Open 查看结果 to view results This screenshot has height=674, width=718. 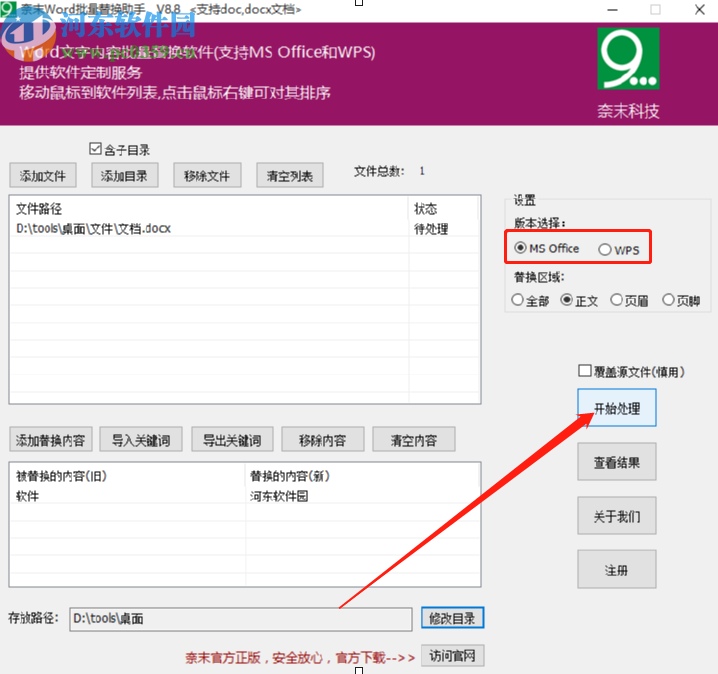point(616,463)
